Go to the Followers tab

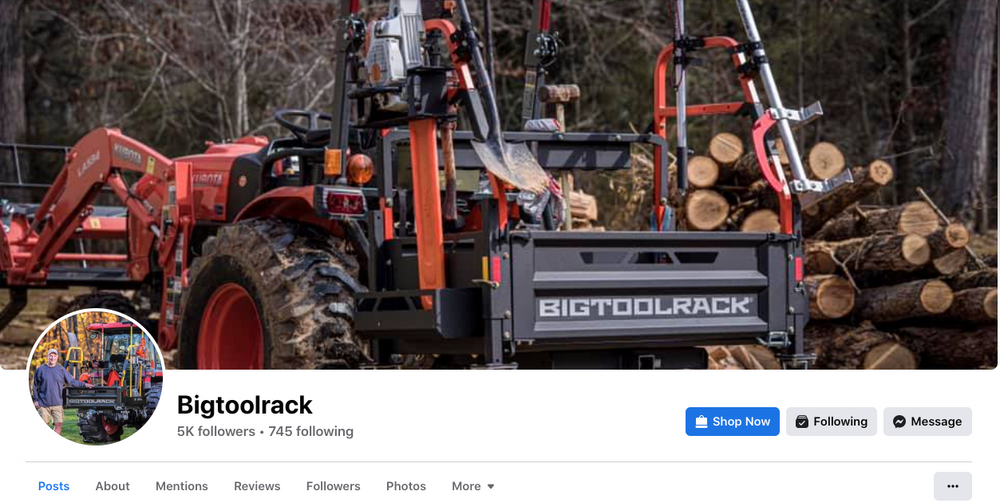point(333,486)
